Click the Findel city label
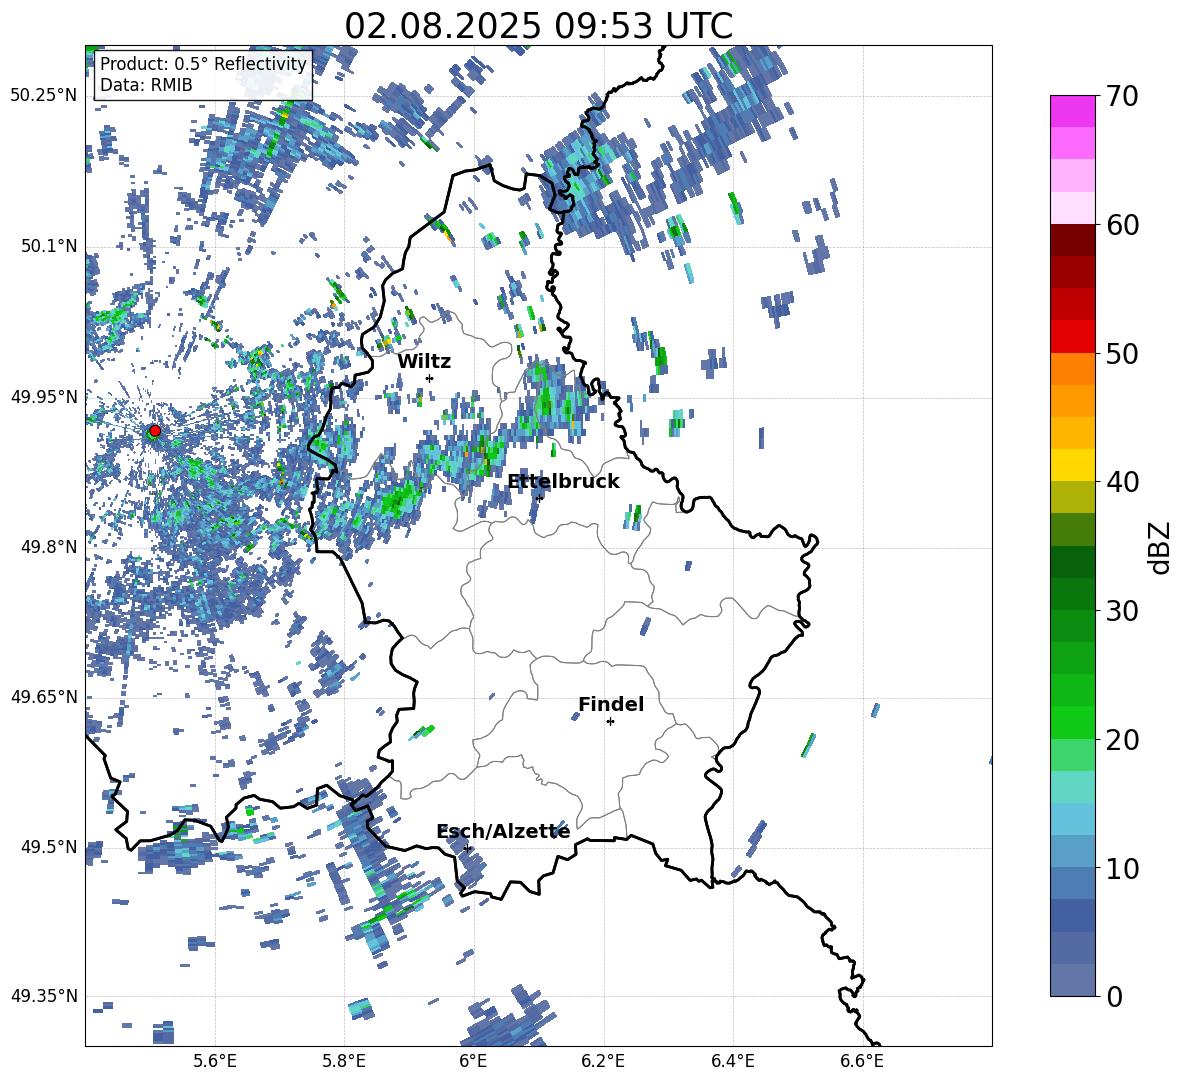The image size is (1184, 1081). click(x=611, y=704)
